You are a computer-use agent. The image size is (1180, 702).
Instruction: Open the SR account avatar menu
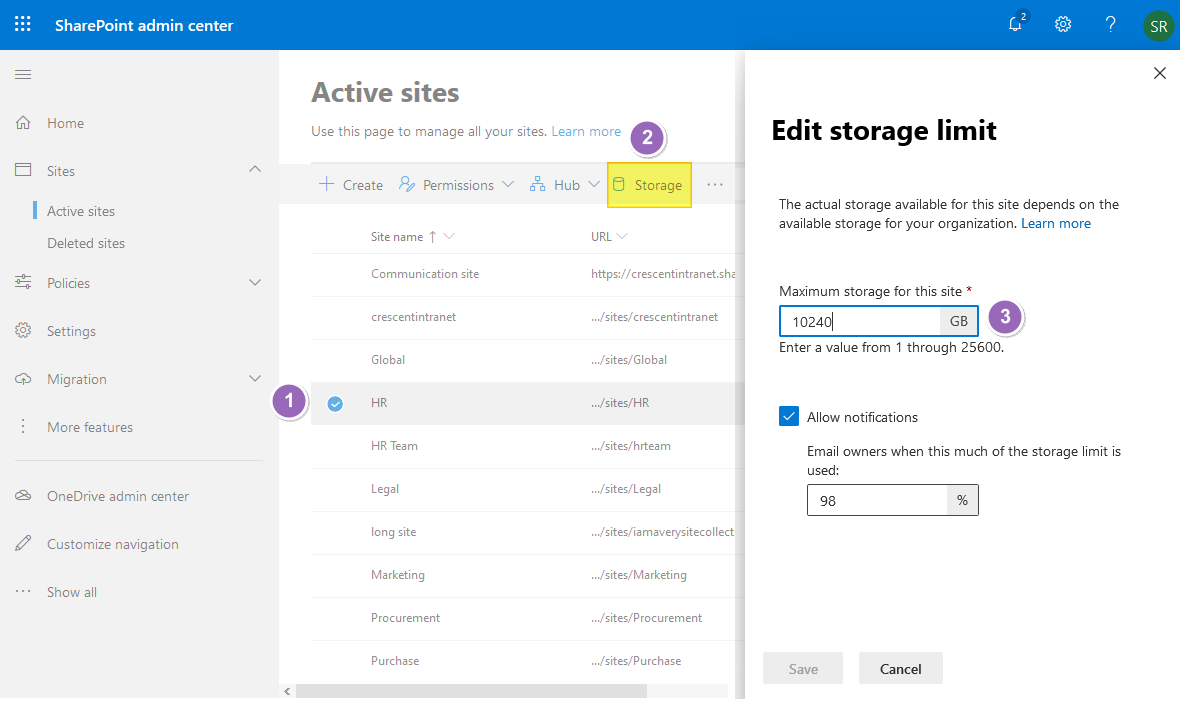click(1157, 25)
